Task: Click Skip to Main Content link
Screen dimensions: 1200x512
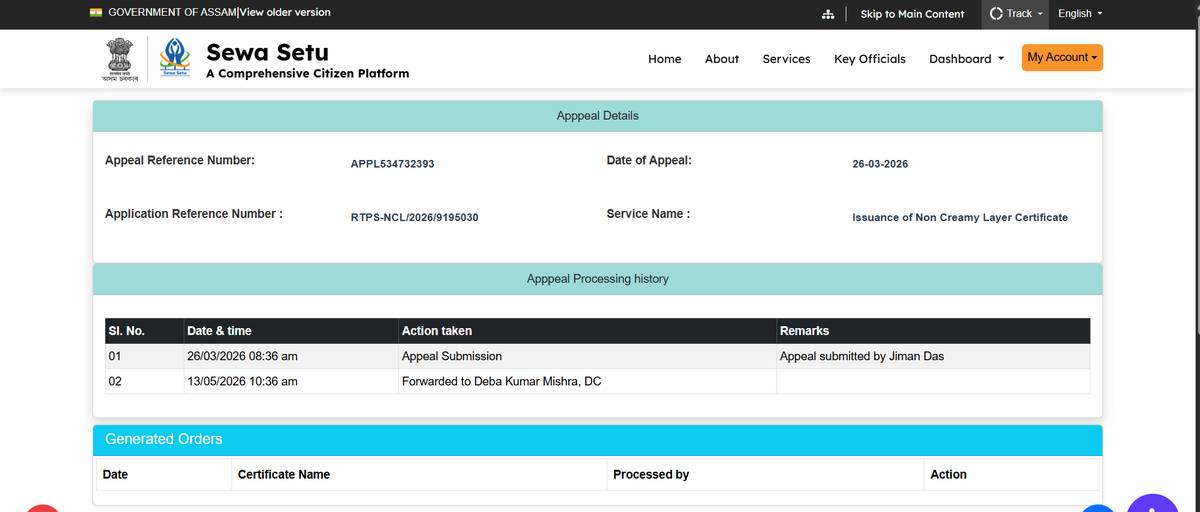Action: 912,14
